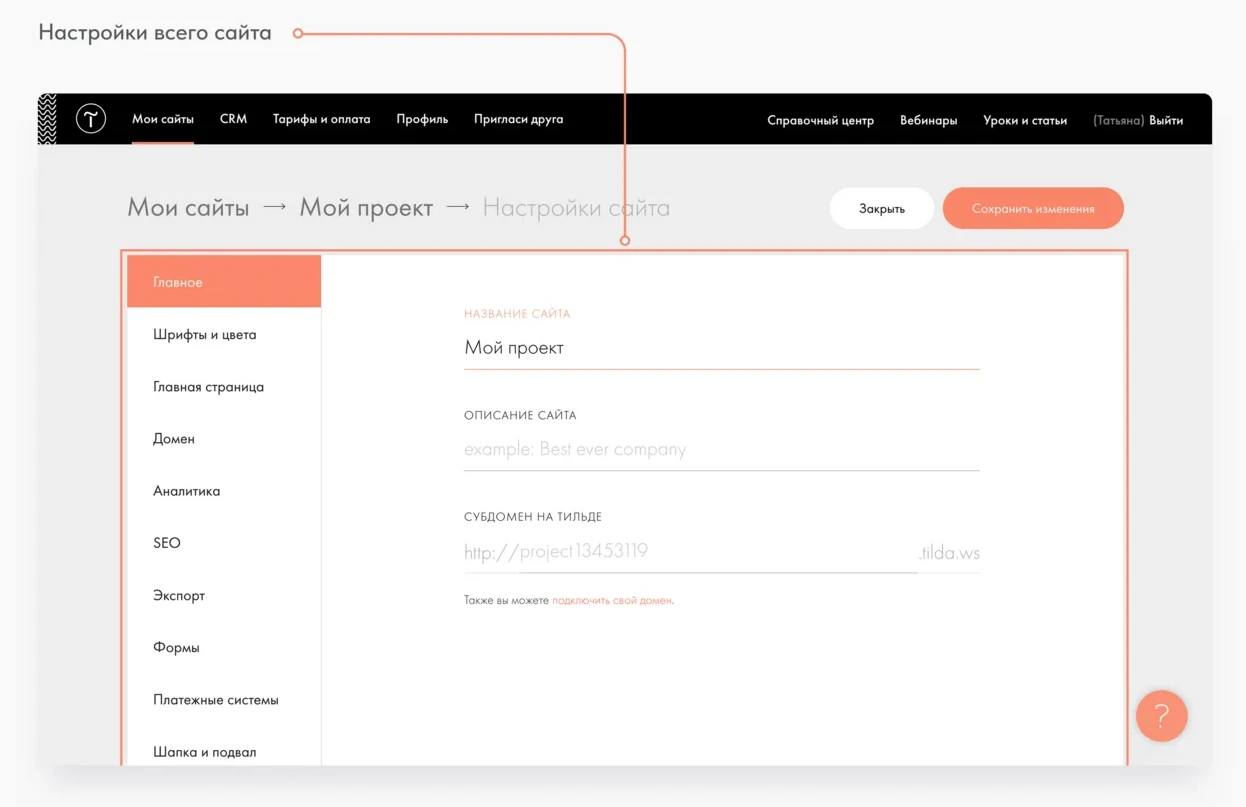Open the Аналитика settings tab
The height and width of the screenshot is (807, 1246).
[187, 491]
